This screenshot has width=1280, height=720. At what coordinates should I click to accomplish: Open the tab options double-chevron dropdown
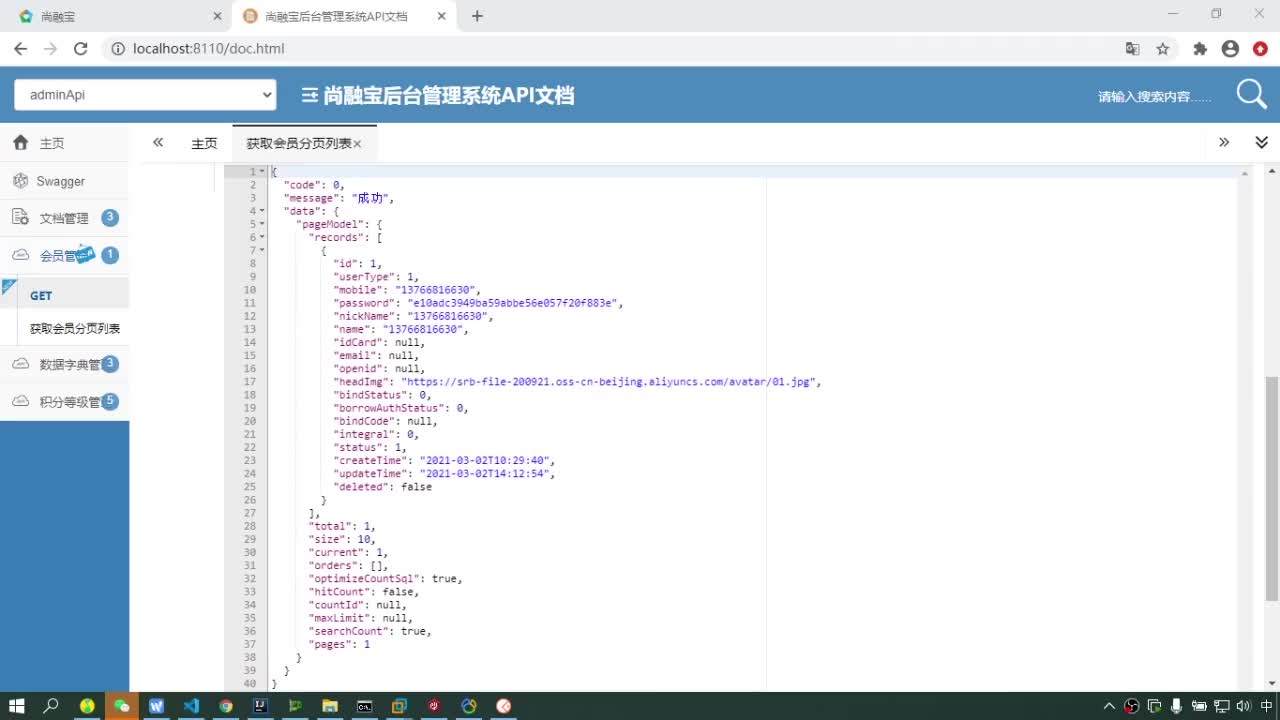pos(1261,143)
